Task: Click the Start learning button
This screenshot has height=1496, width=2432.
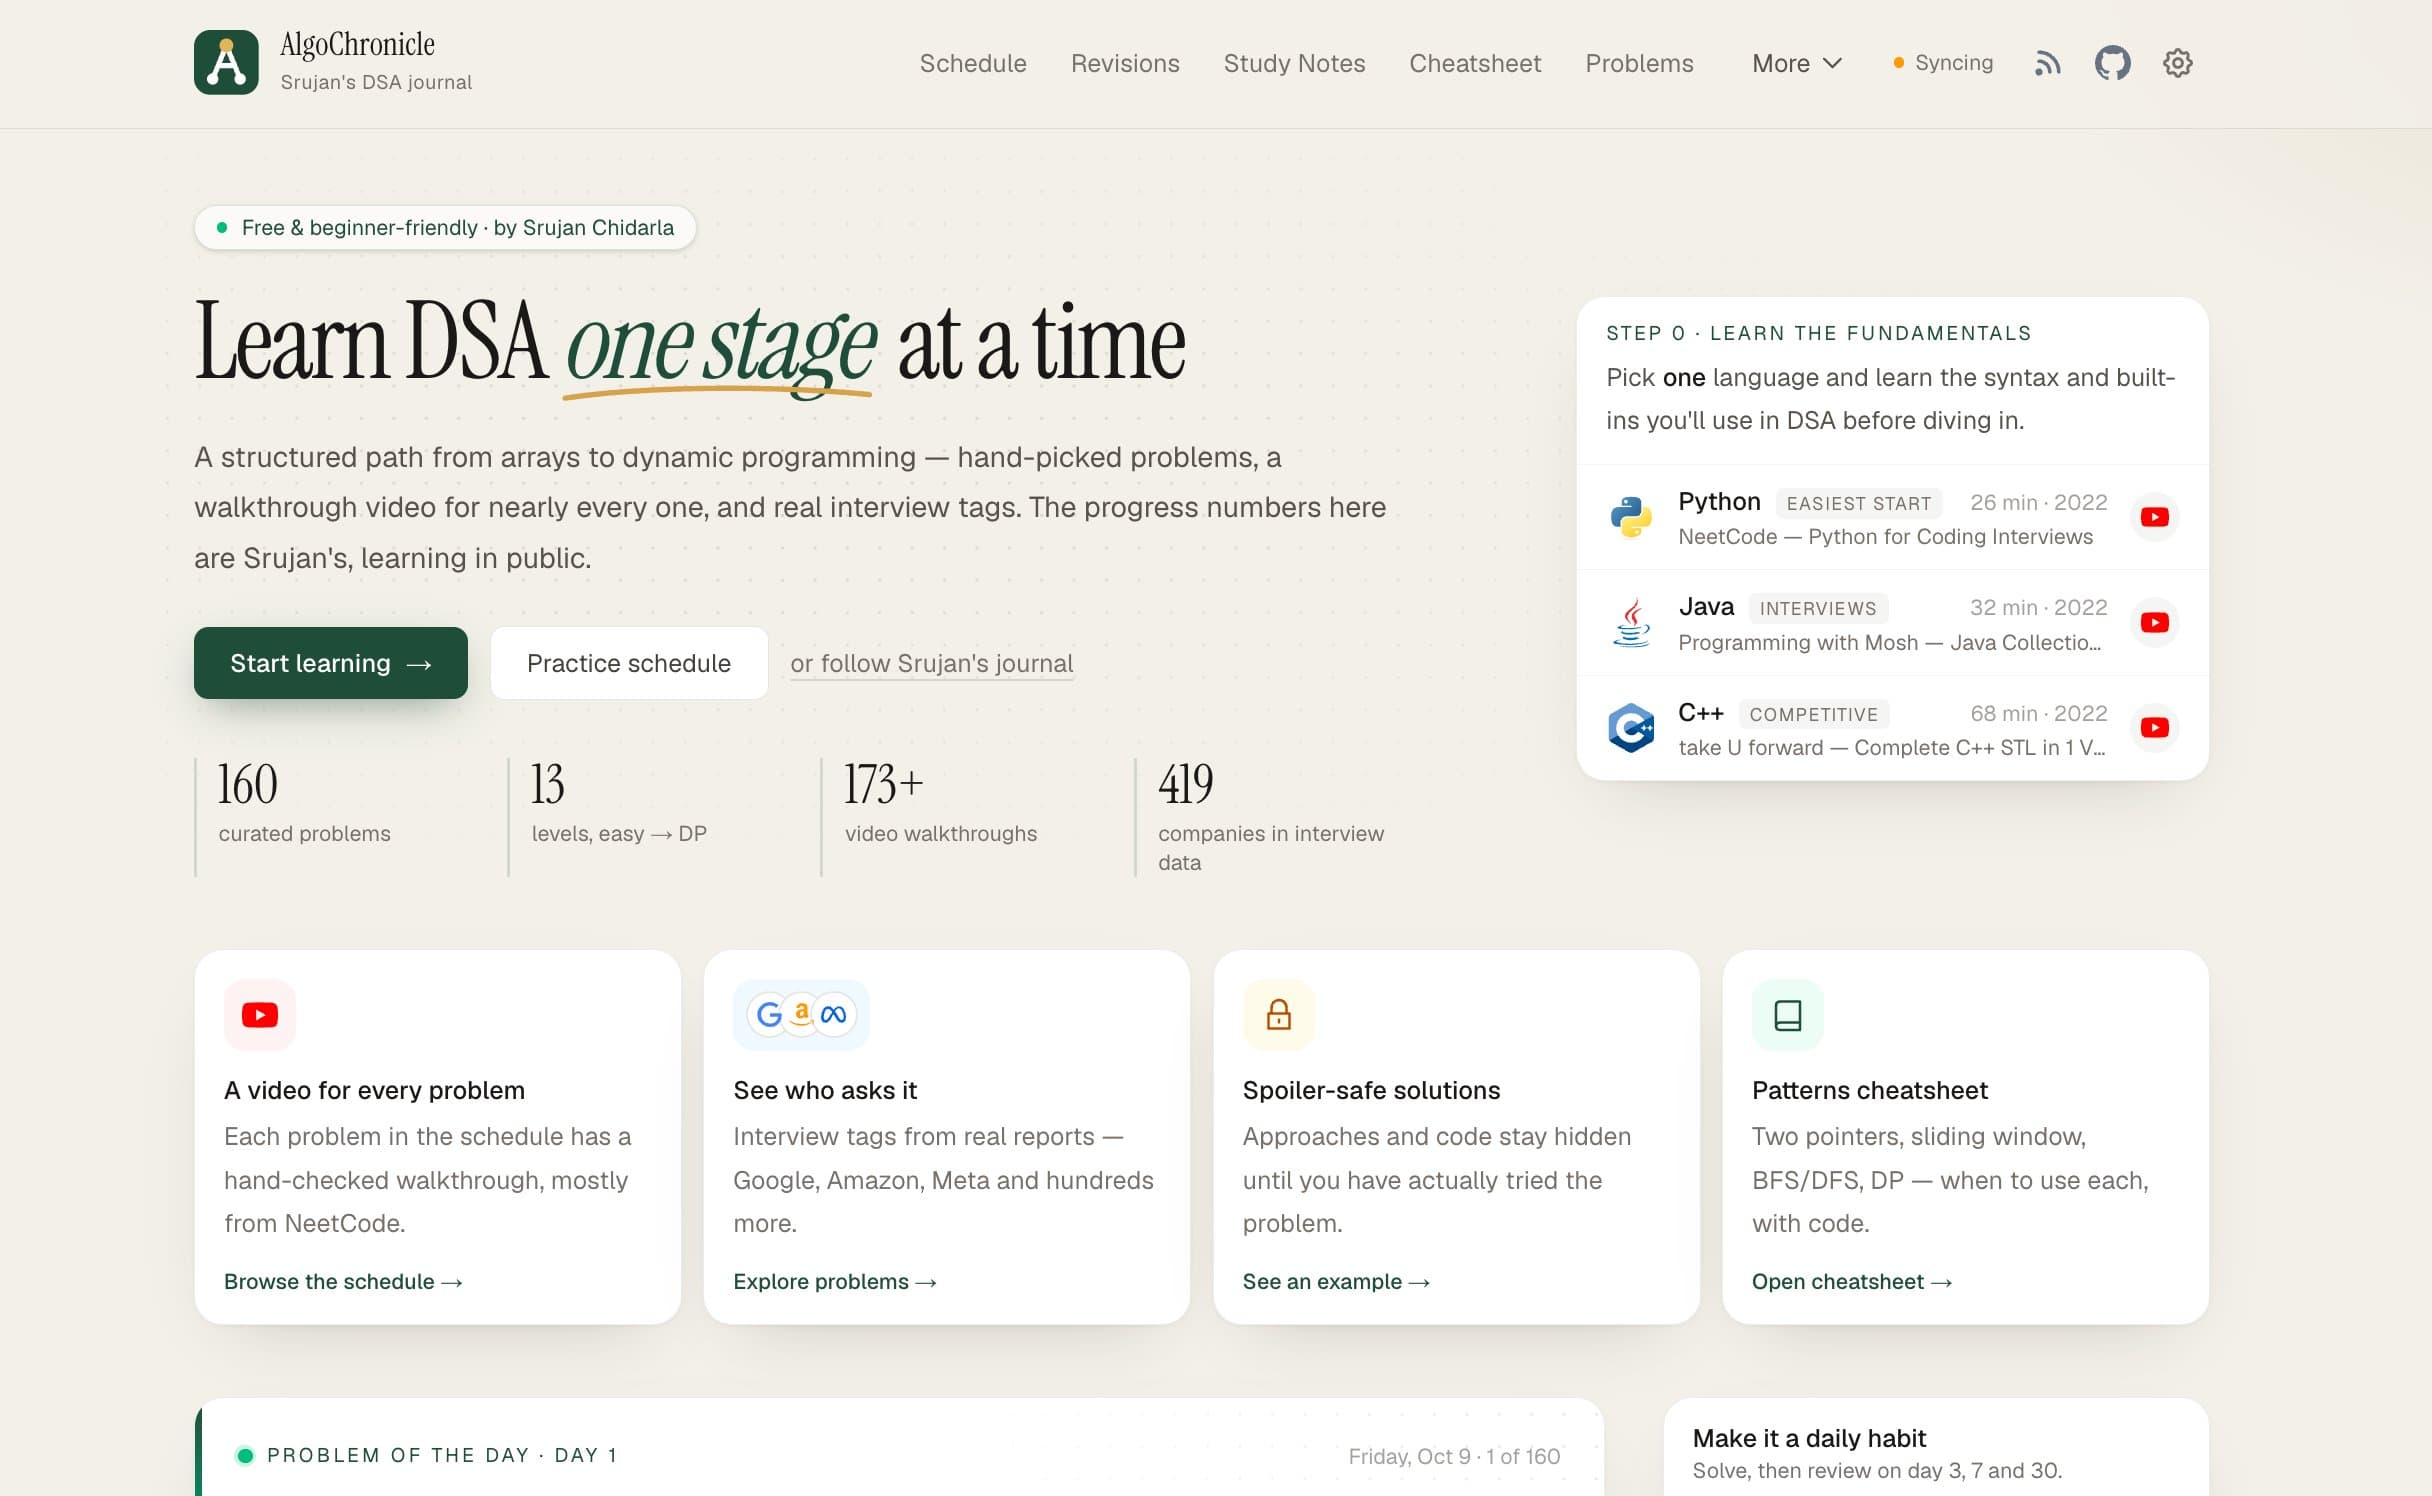Action: click(x=331, y=663)
